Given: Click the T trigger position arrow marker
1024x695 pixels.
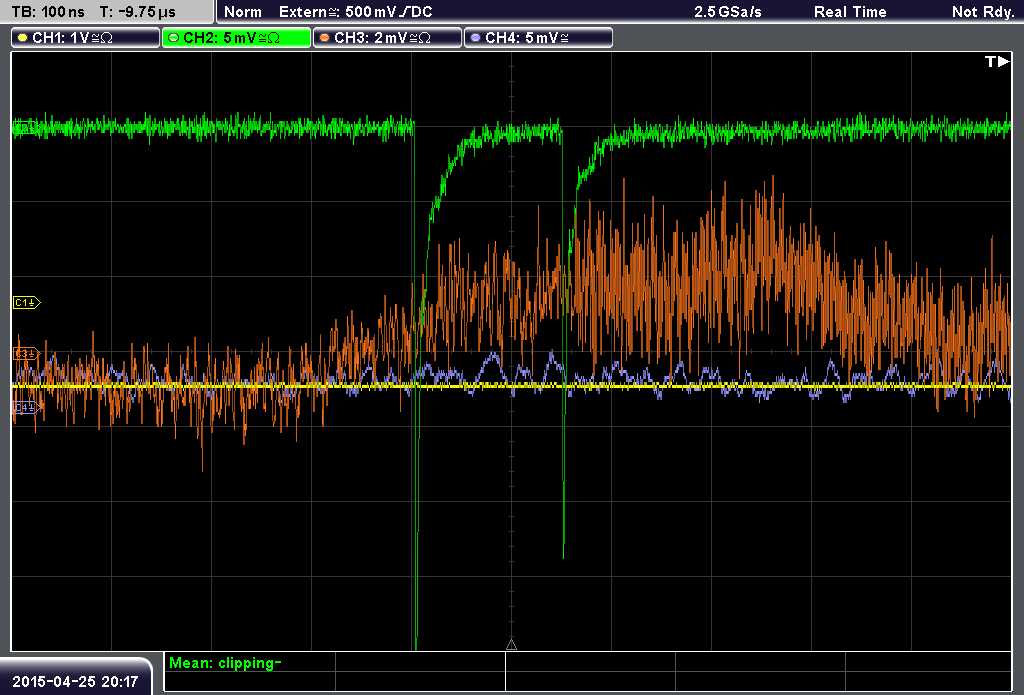Looking at the screenshot, I should click(997, 61).
